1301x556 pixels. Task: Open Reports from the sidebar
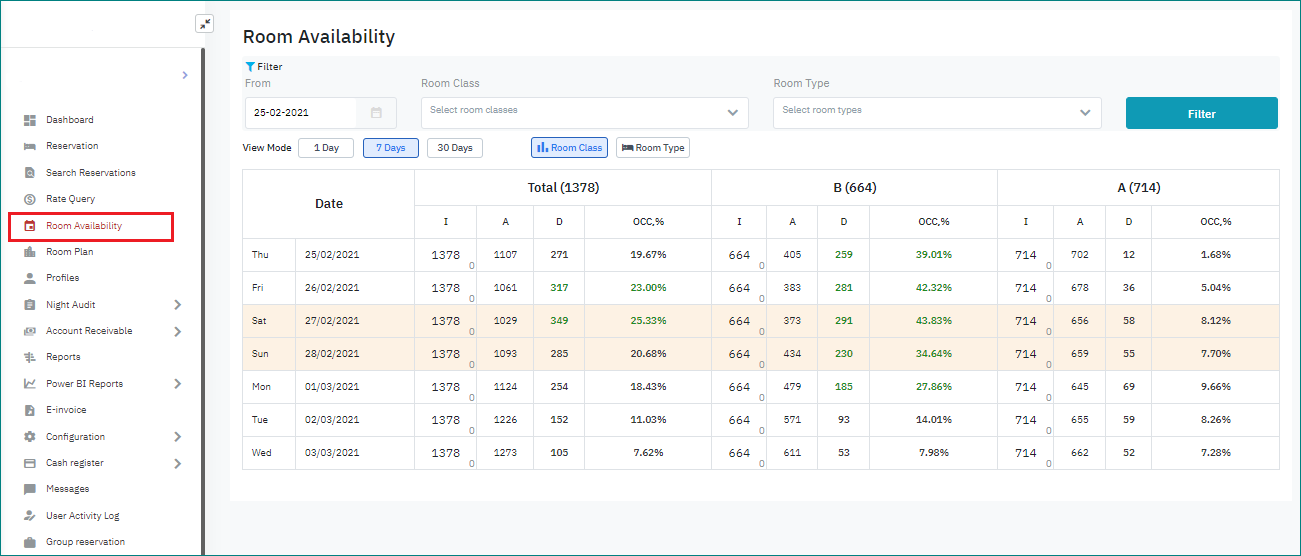(63, 357)
